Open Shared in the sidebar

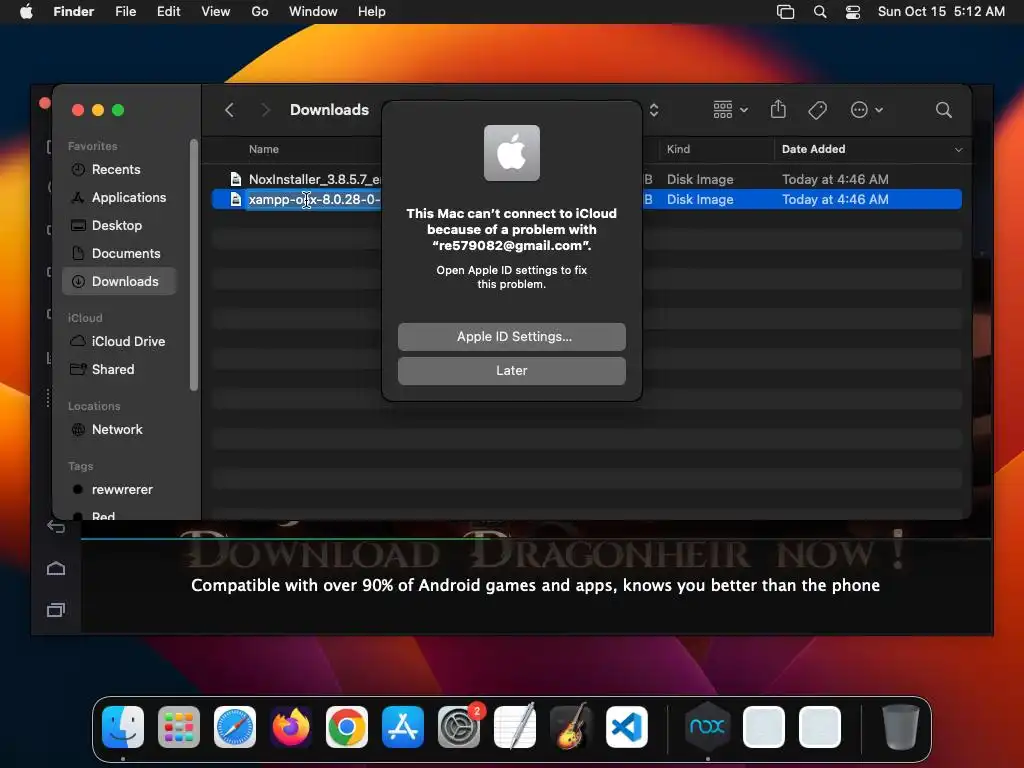(120, 370)
